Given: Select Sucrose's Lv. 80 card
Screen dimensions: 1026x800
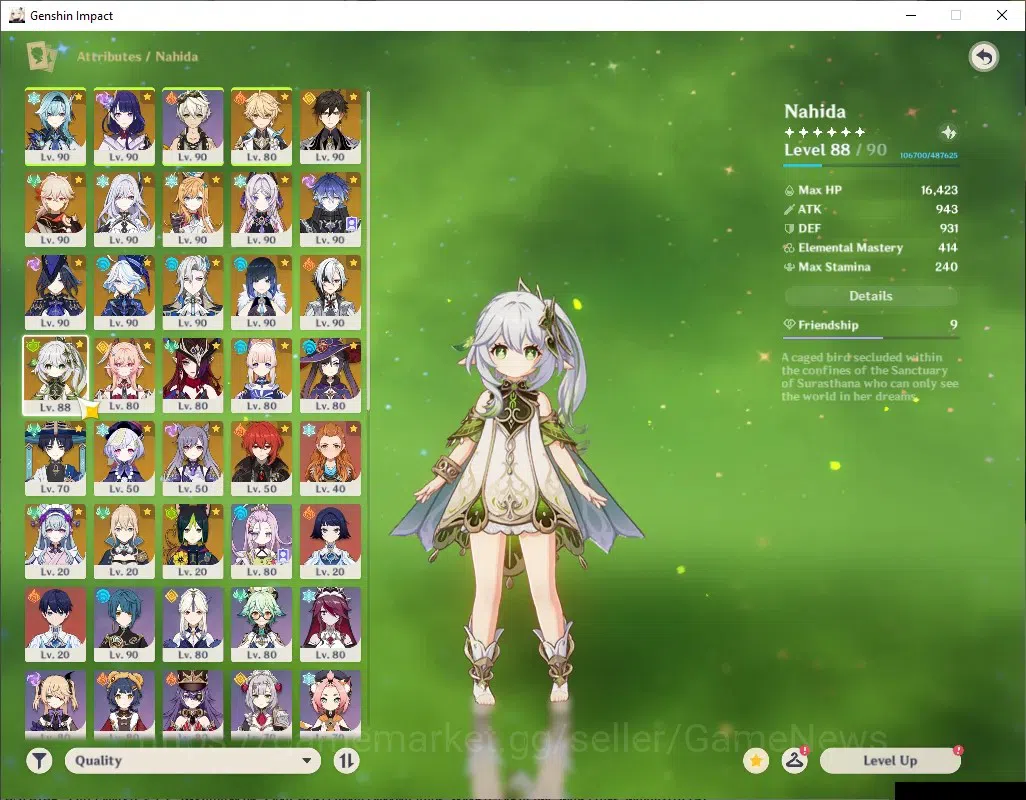Looking at the screenshot, I should [x=262, y=625].
